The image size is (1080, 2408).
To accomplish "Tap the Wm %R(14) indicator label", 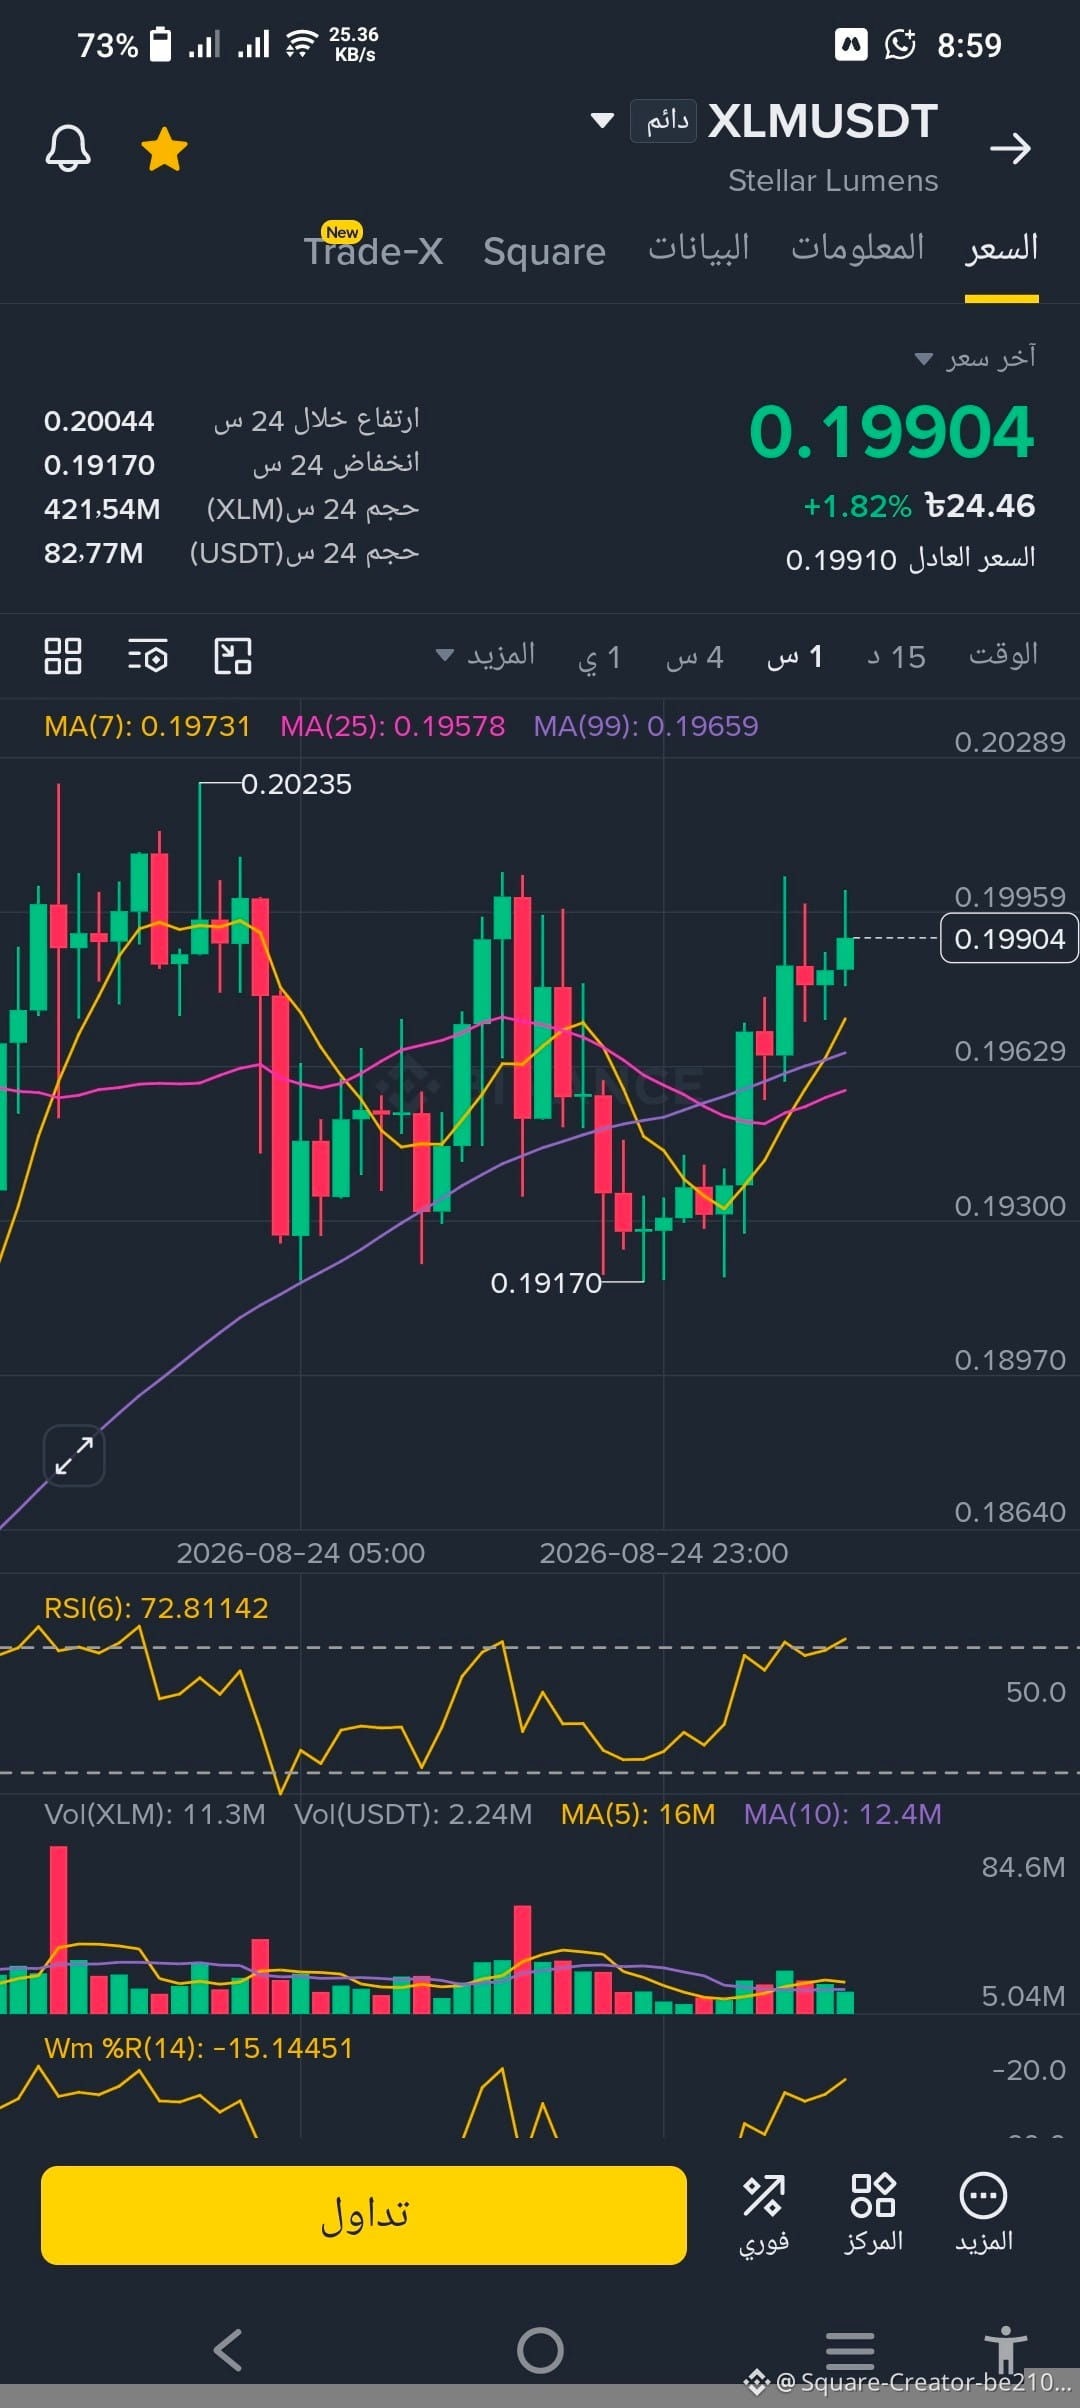I will [198, 2048].
